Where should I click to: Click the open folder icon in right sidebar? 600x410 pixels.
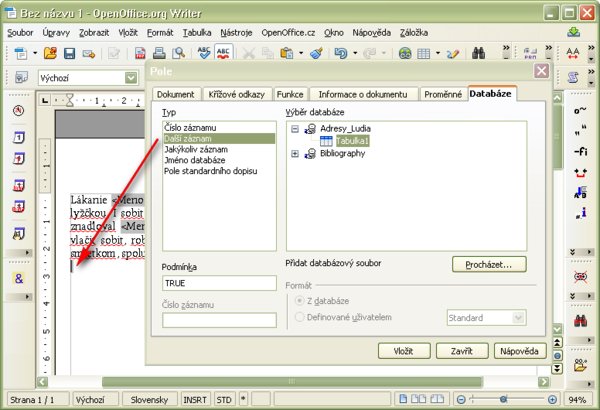coord(580,365)
